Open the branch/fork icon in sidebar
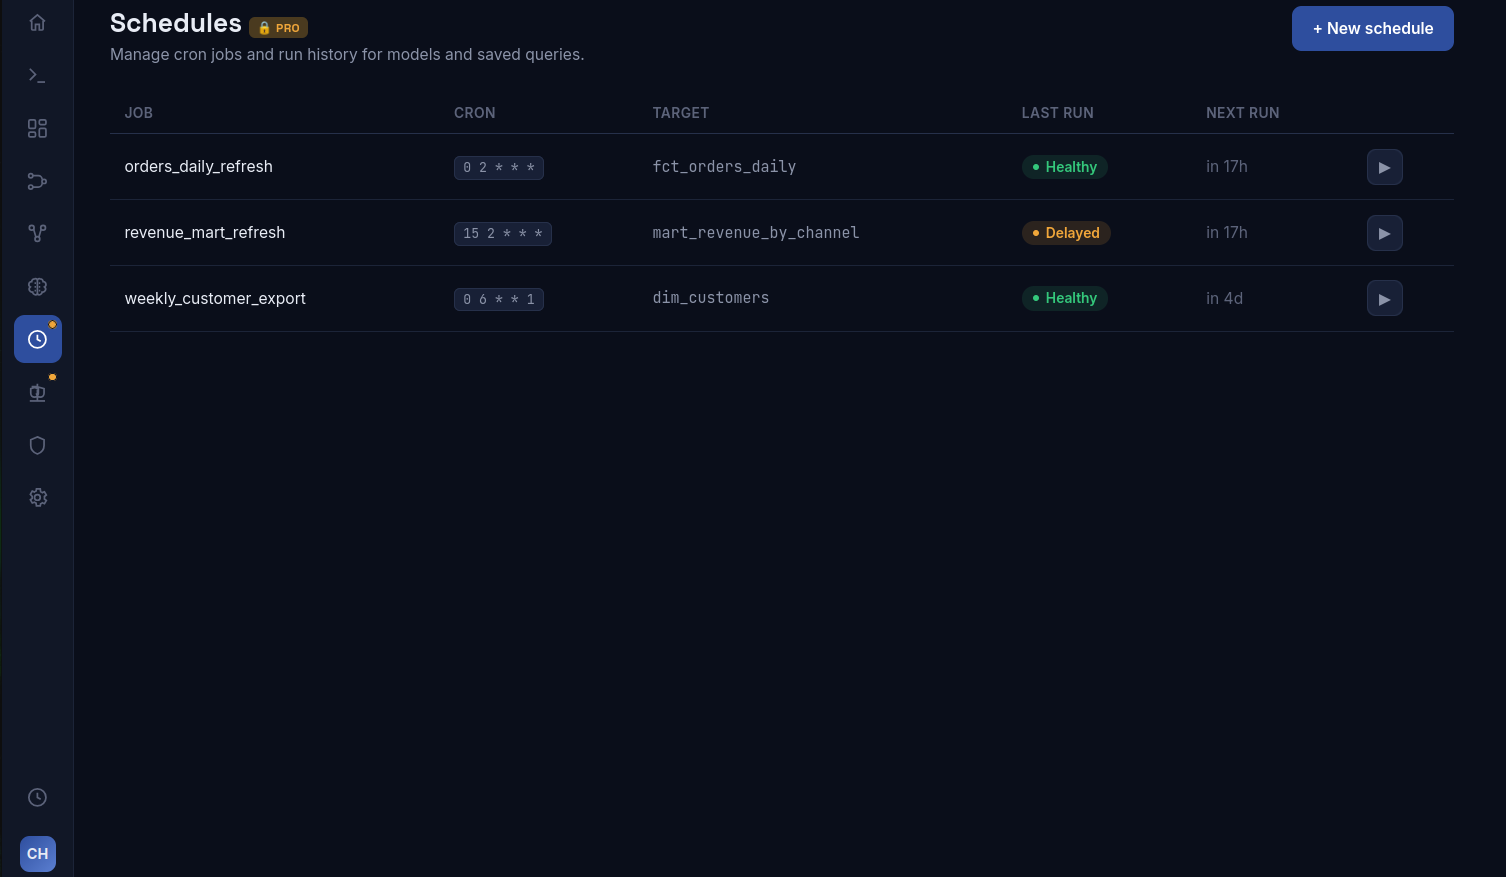Viewport: 1506px width, 877px height. (x=37, y=234)
